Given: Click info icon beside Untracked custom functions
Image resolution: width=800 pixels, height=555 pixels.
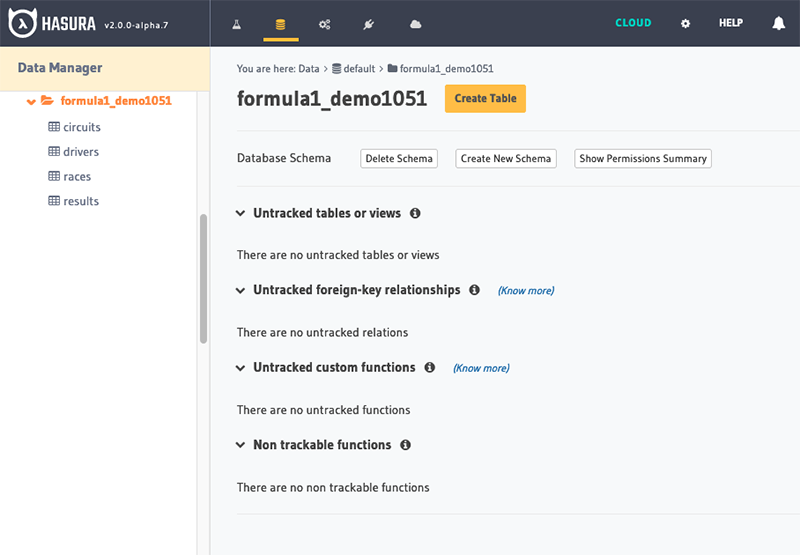Looking at the screenshot, I should (430, 367).
